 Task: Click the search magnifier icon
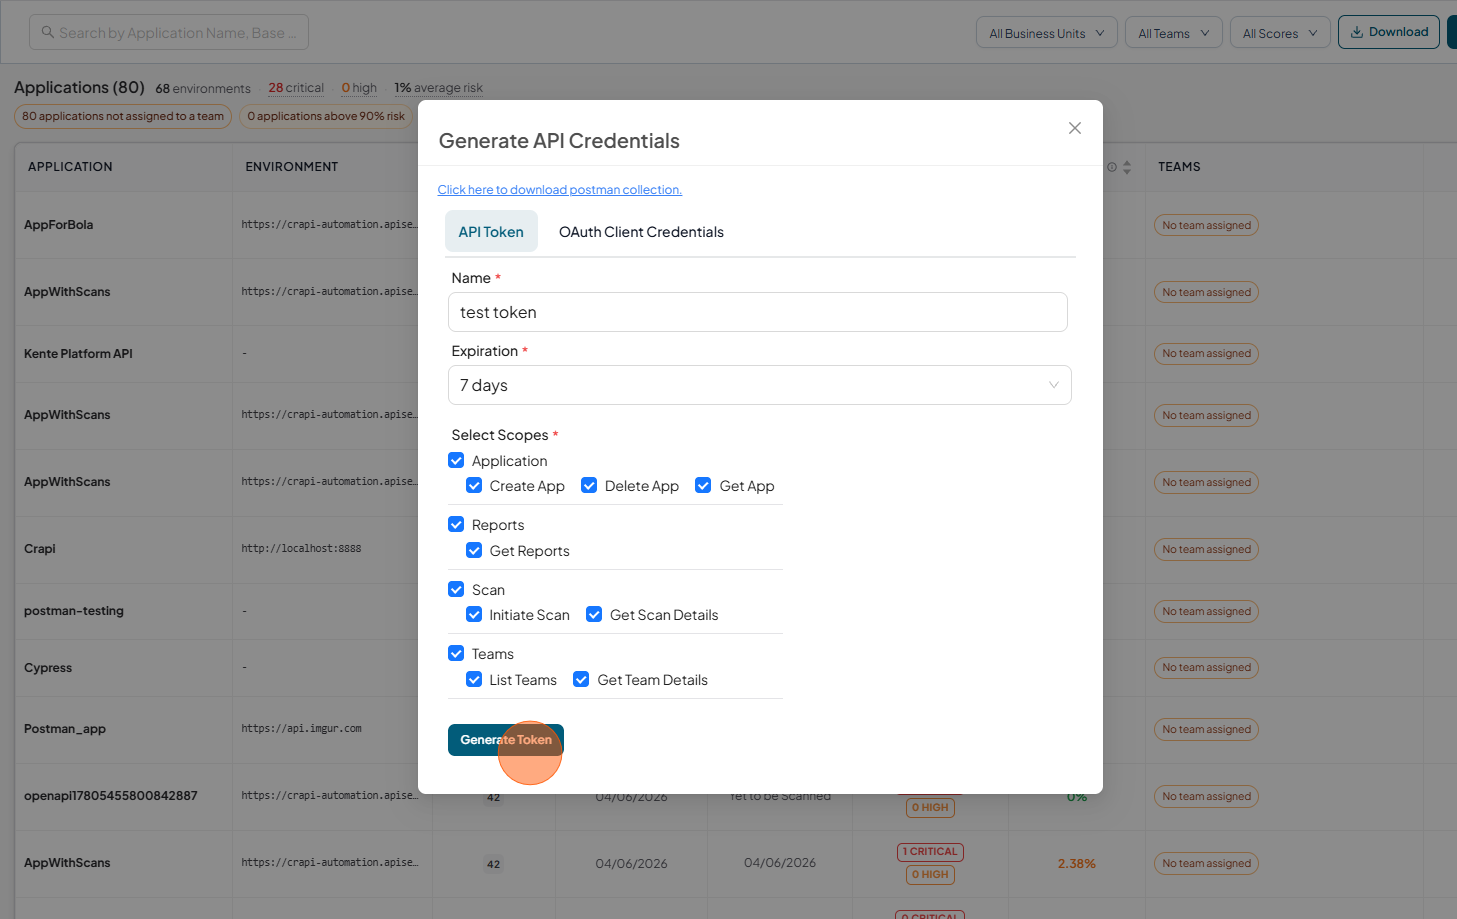click(47, 33)
